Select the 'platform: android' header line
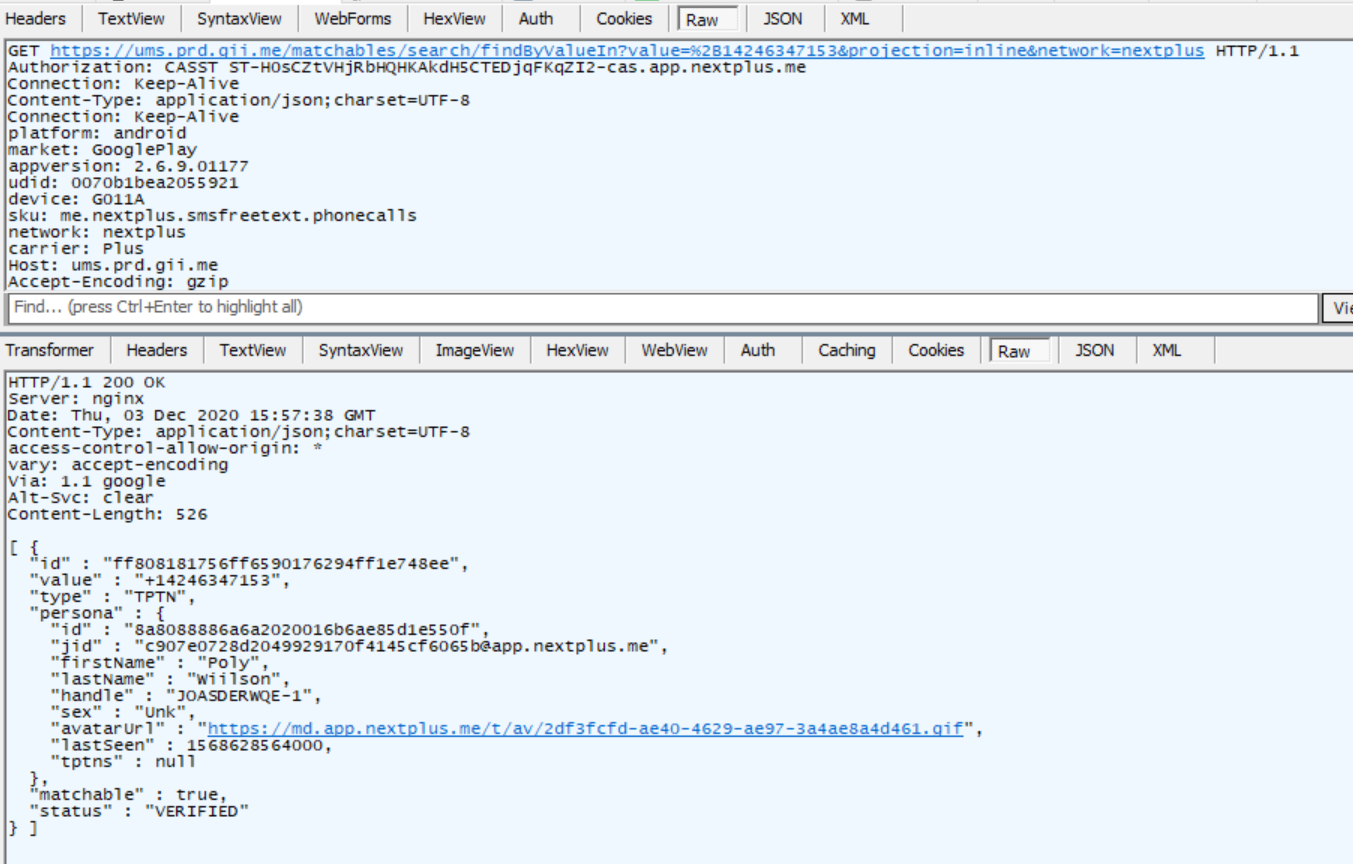1353x864 pixels. tap(97, 133)
